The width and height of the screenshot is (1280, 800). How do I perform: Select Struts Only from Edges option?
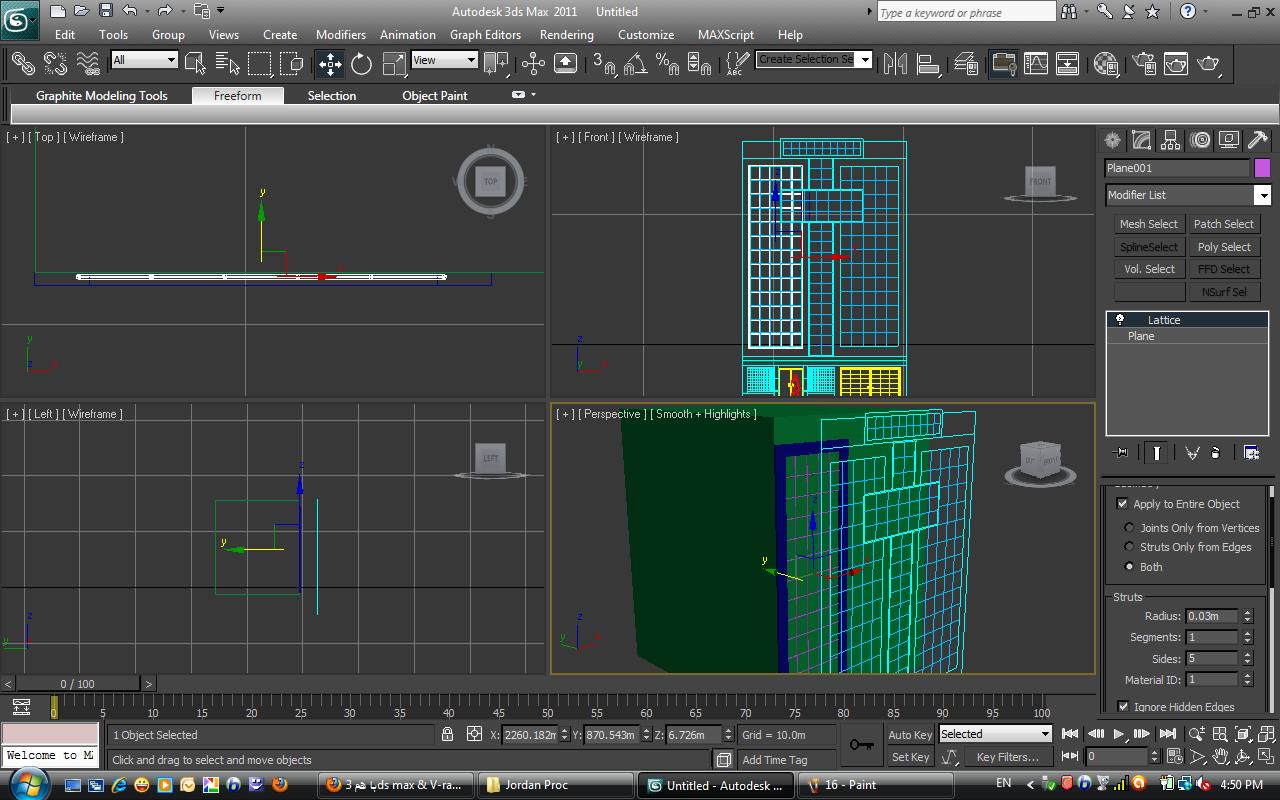pyautogui.click(x=1130, y=547)
